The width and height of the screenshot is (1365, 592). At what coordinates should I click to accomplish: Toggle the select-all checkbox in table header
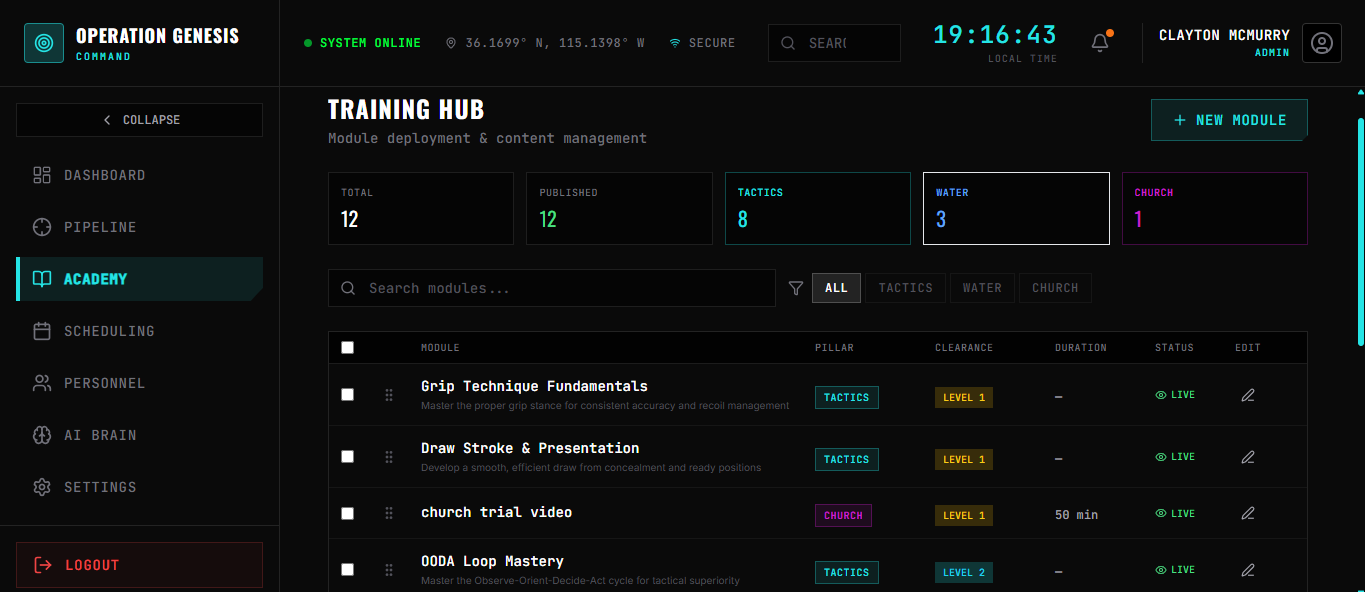coord(347,347)
